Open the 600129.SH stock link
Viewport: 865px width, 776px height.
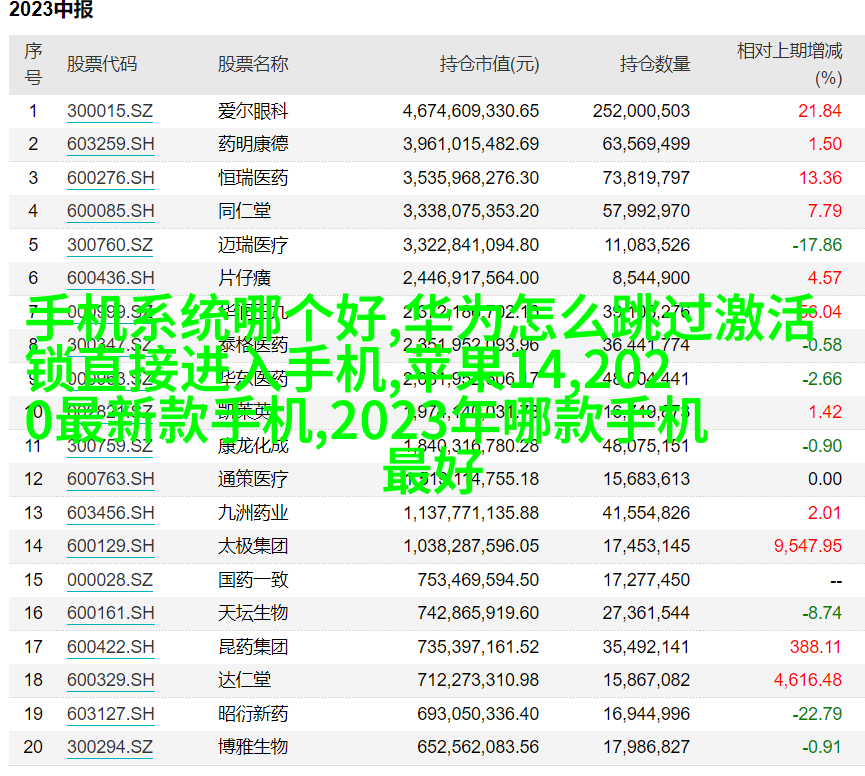[x=110, y=546]
